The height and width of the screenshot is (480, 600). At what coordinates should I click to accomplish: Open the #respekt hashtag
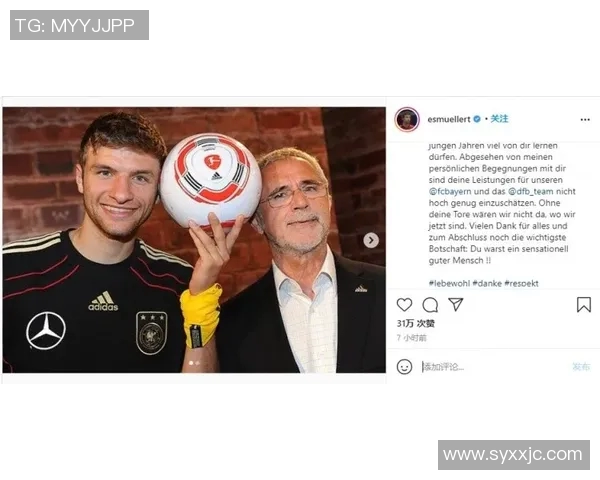(521, 283)
